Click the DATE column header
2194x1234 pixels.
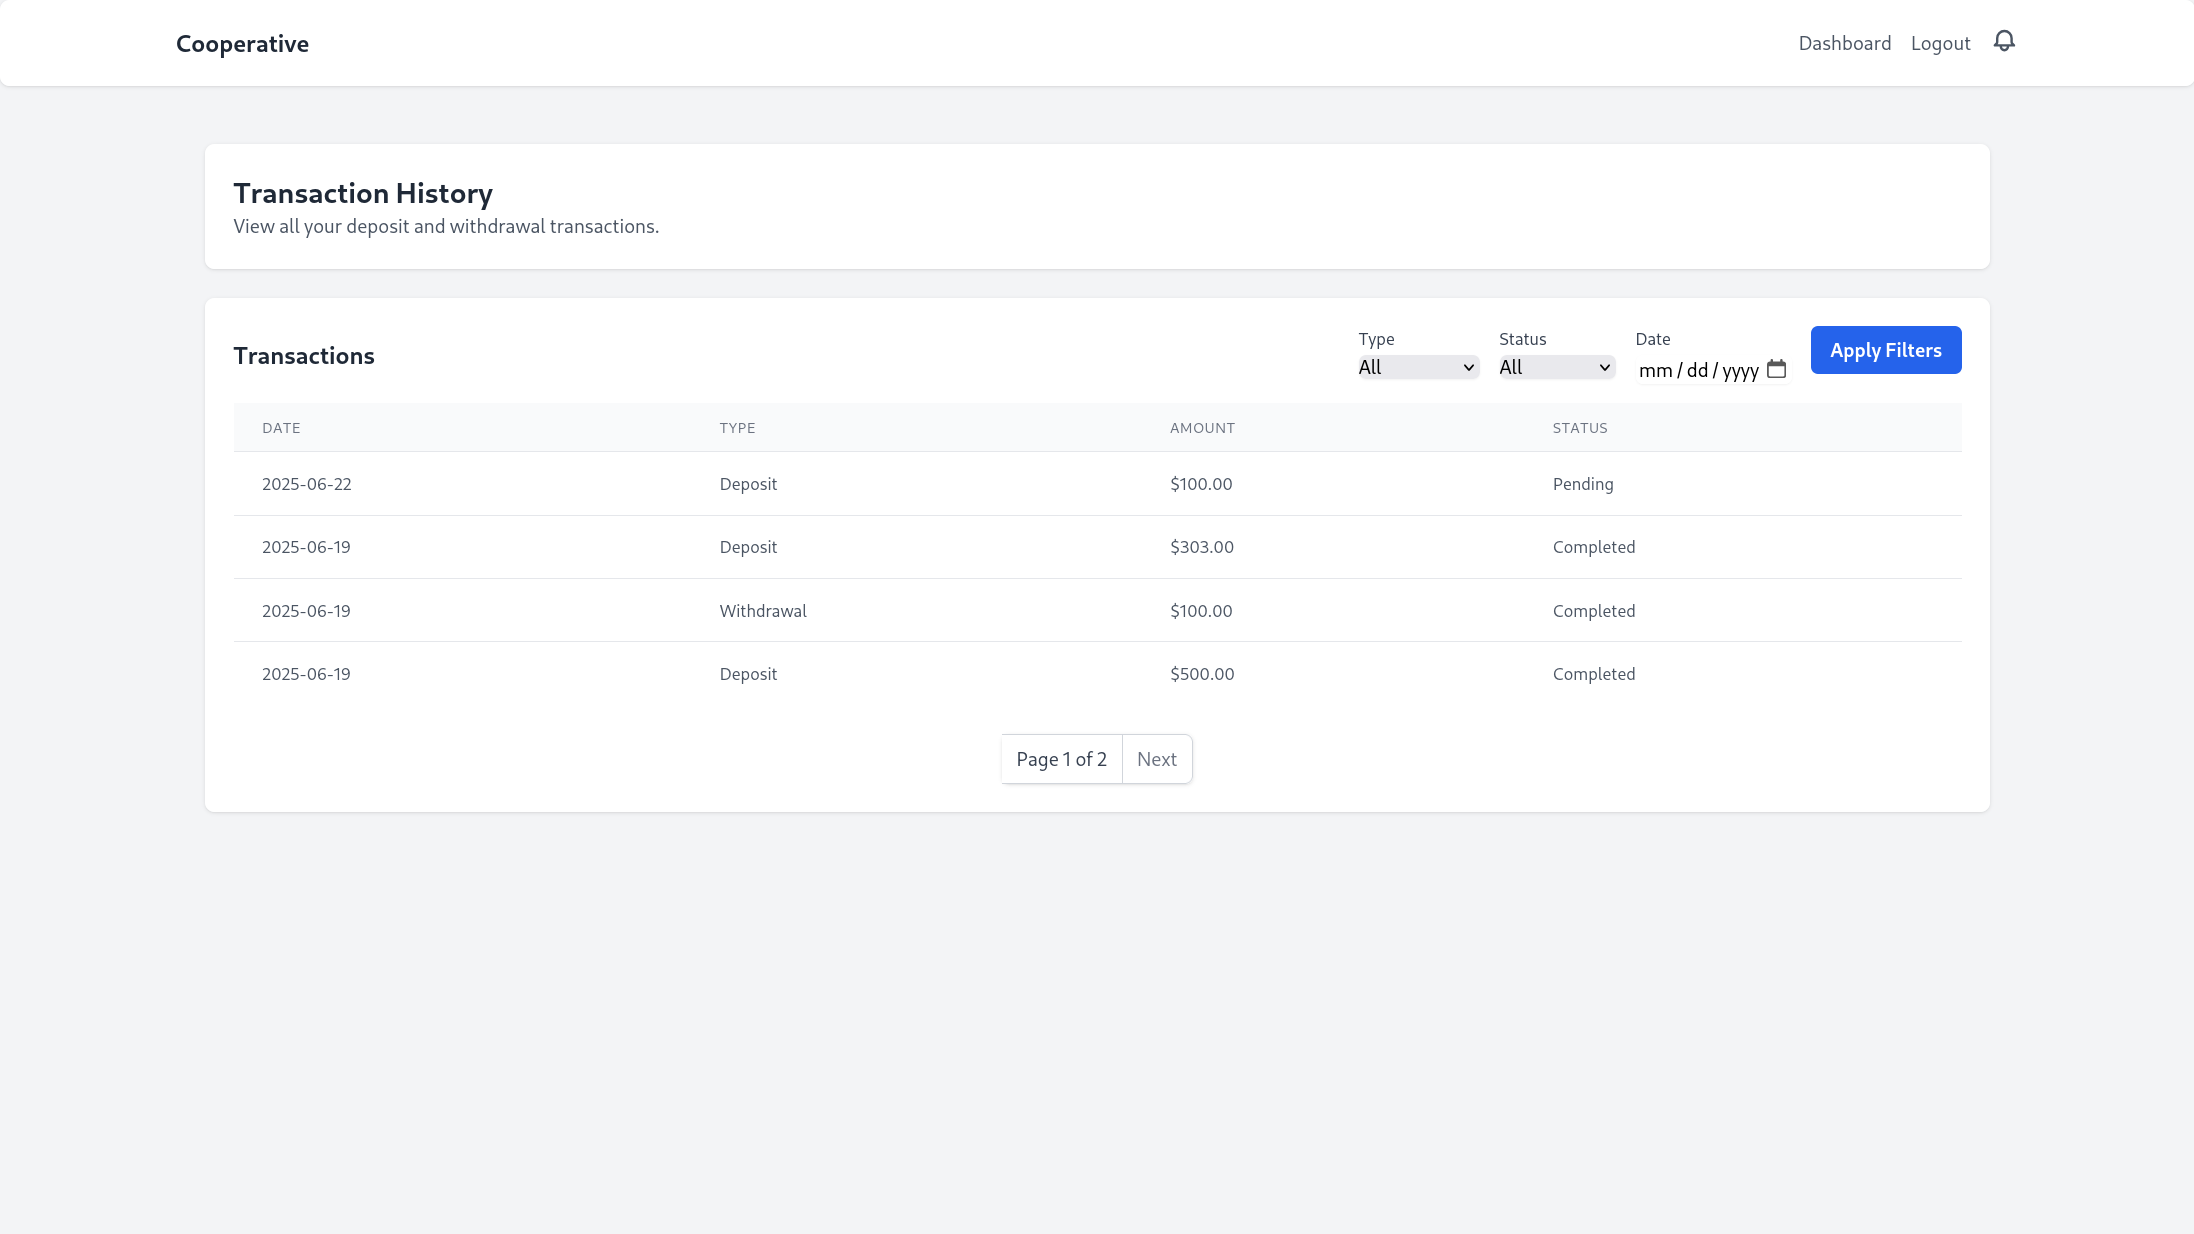(281, 428)
